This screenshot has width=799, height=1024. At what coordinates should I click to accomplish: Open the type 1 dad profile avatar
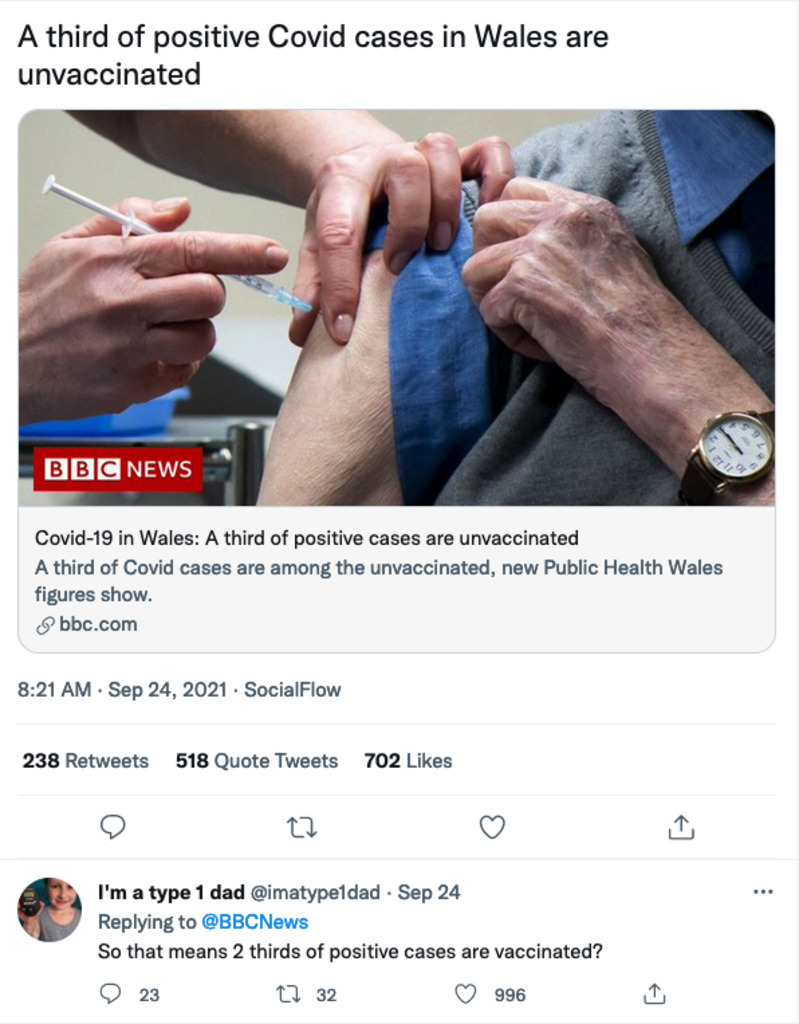(48, 909)
